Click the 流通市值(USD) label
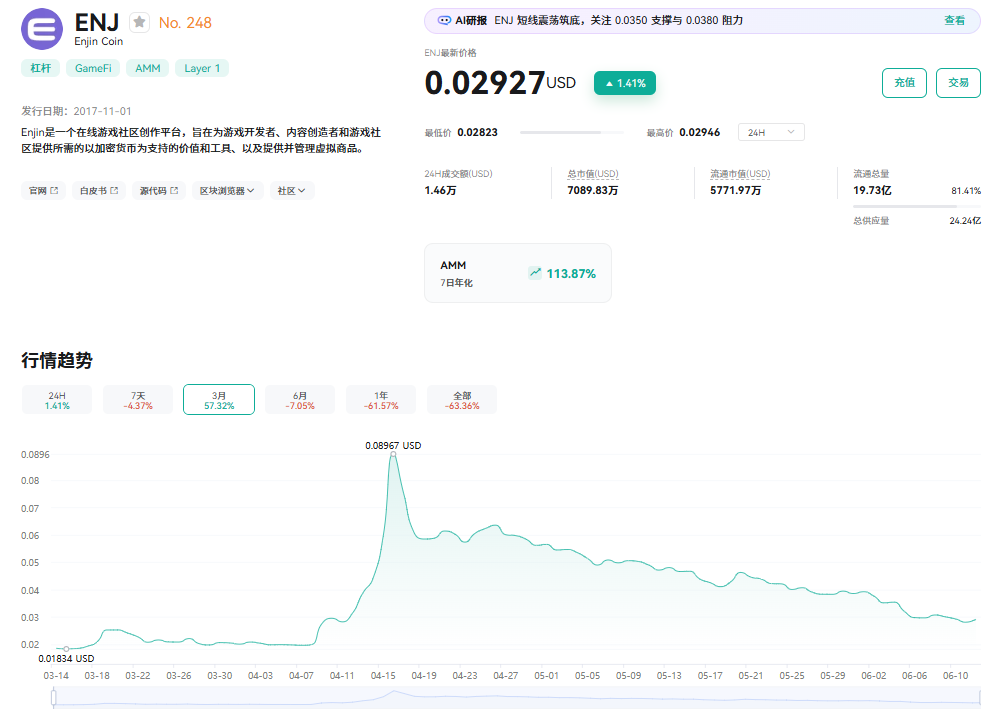 tap(740, 174)
